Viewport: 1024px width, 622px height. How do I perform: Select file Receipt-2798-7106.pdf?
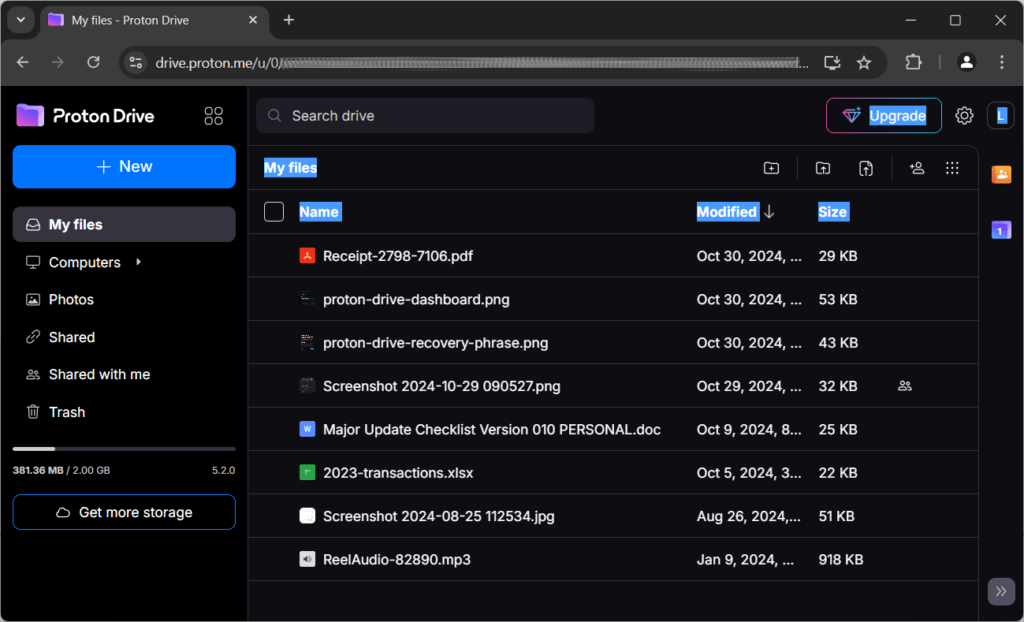pyautogui.click(x=613, y=255)
